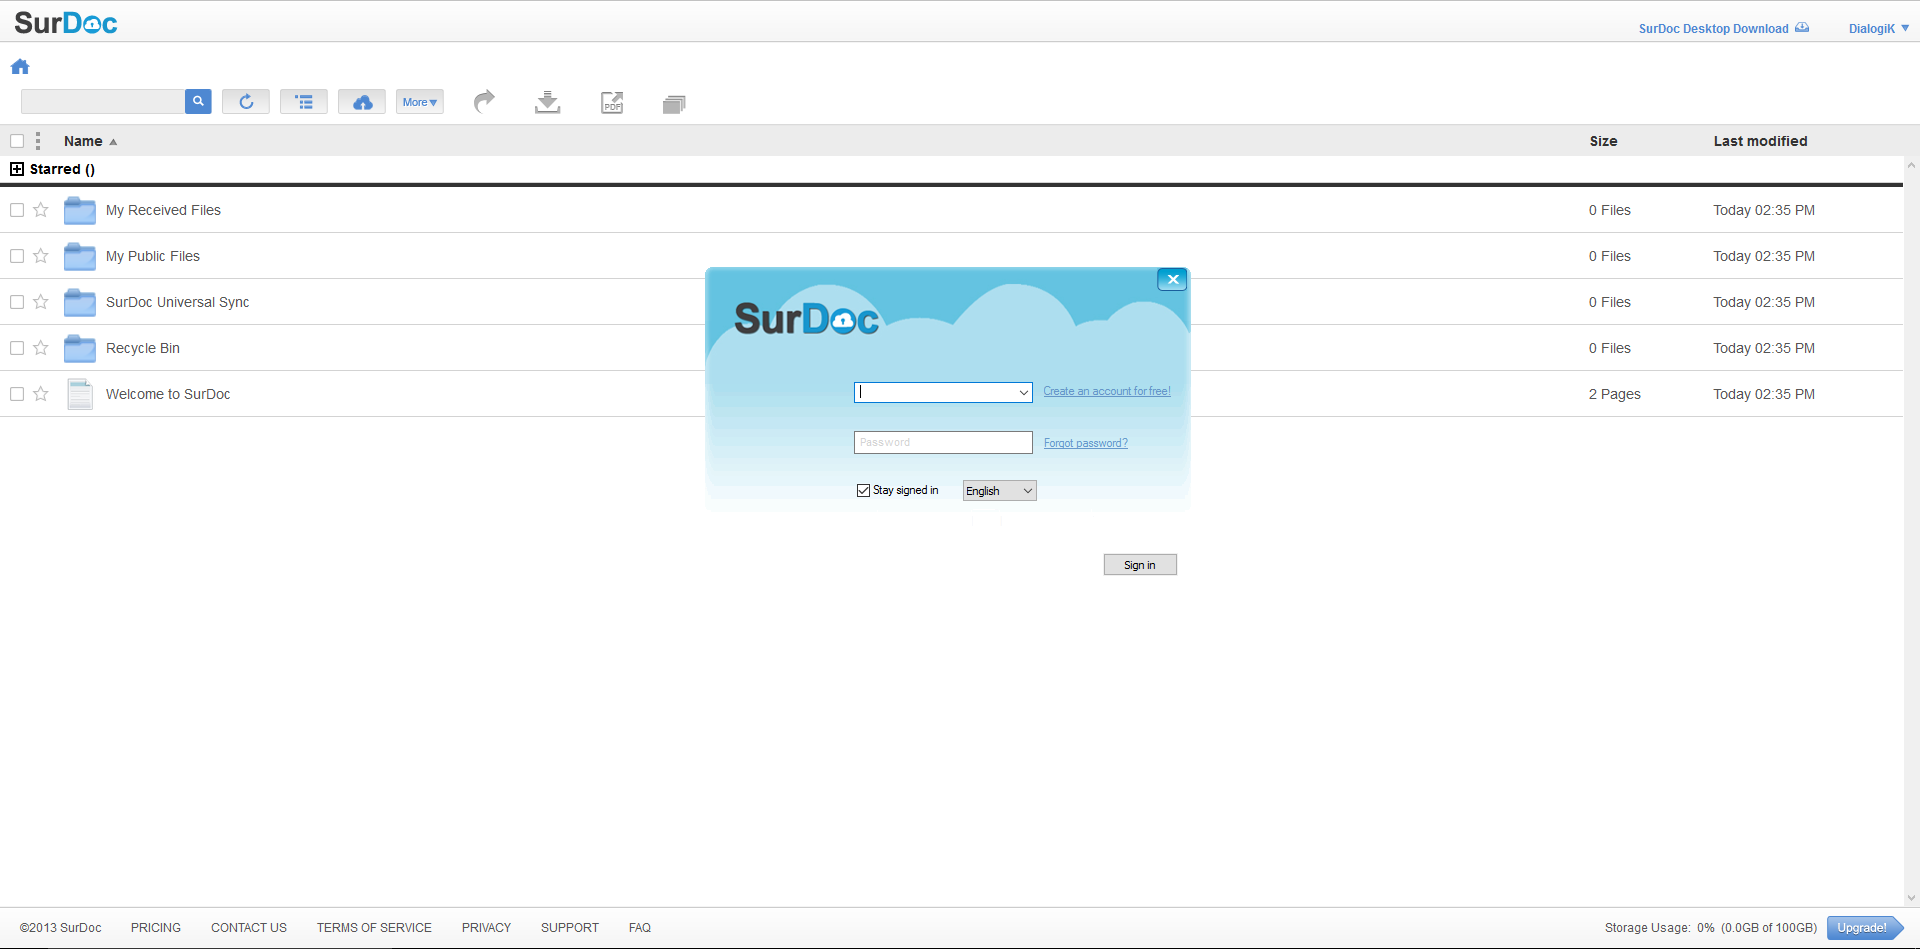Screen dimensions: 1920x949
Task: Click Create an account for free link
Action: 1107,391
